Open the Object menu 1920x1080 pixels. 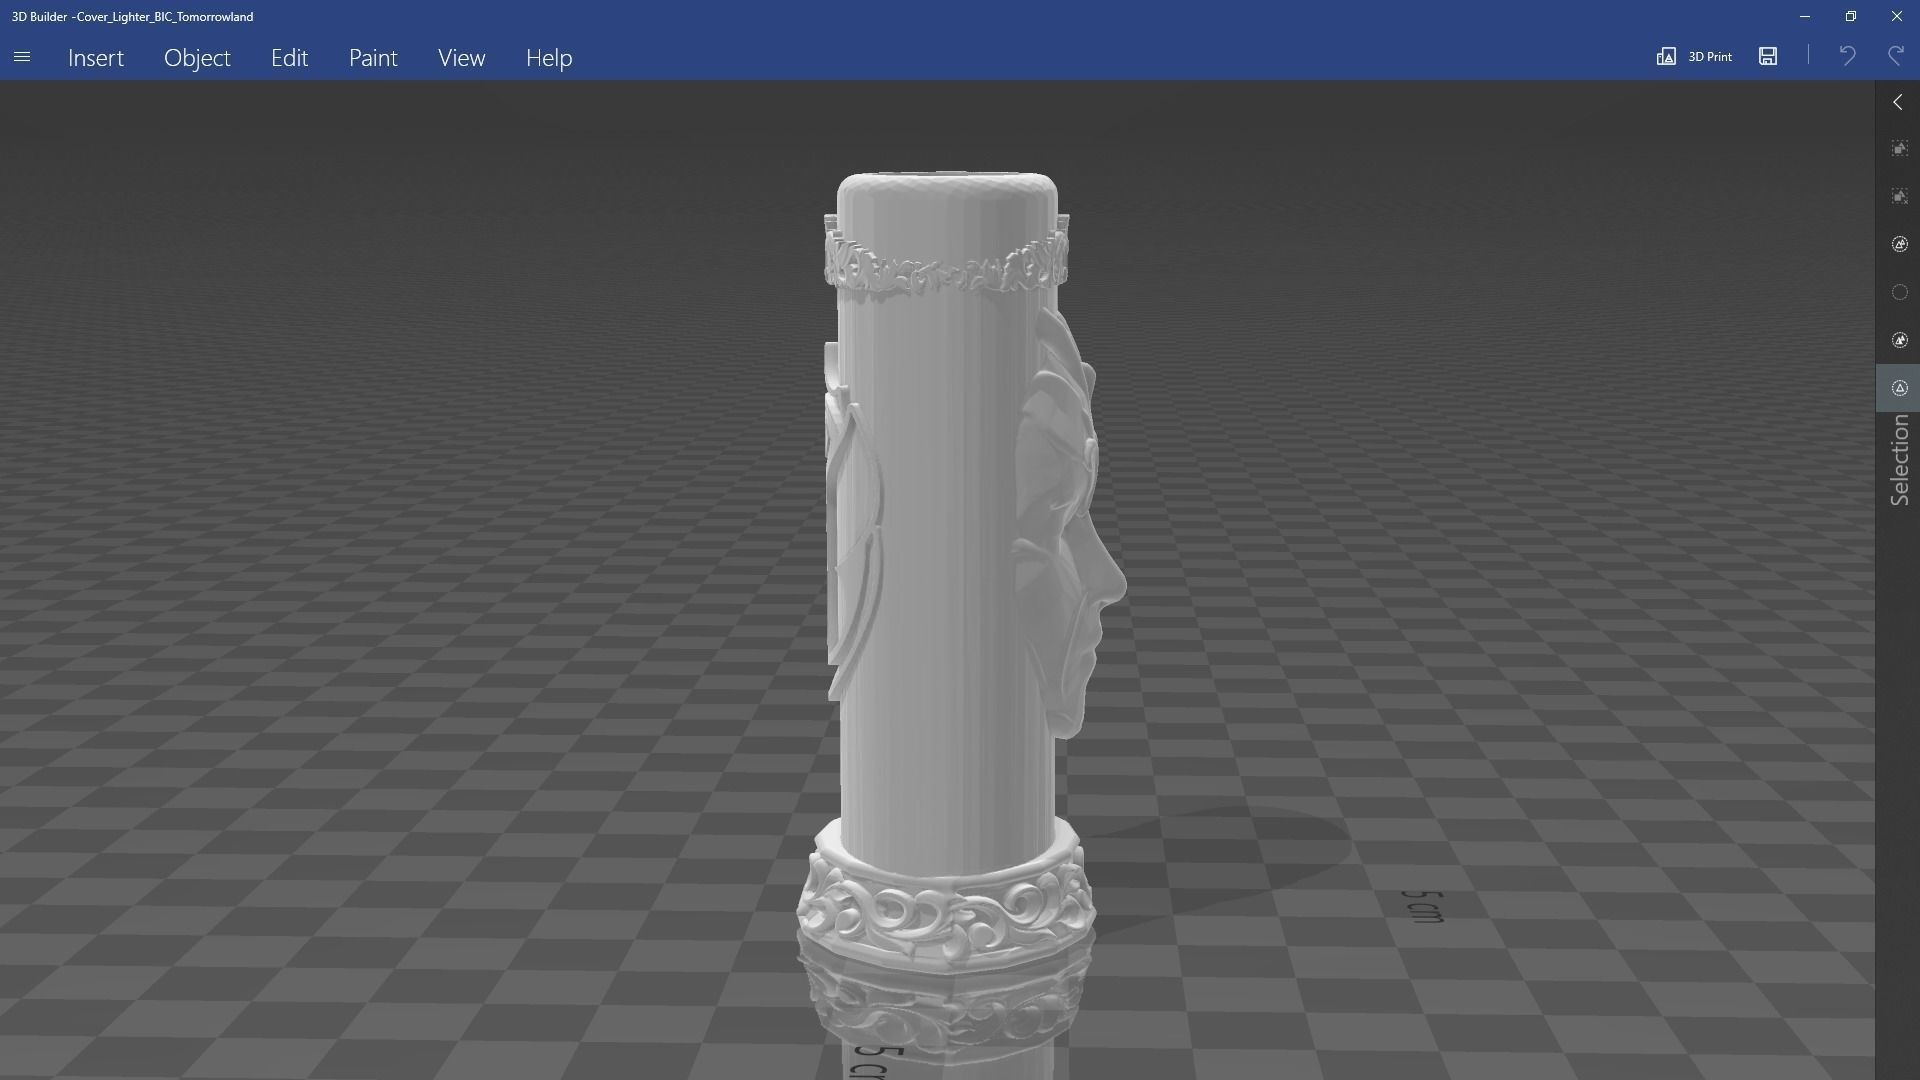click(197, 58)
